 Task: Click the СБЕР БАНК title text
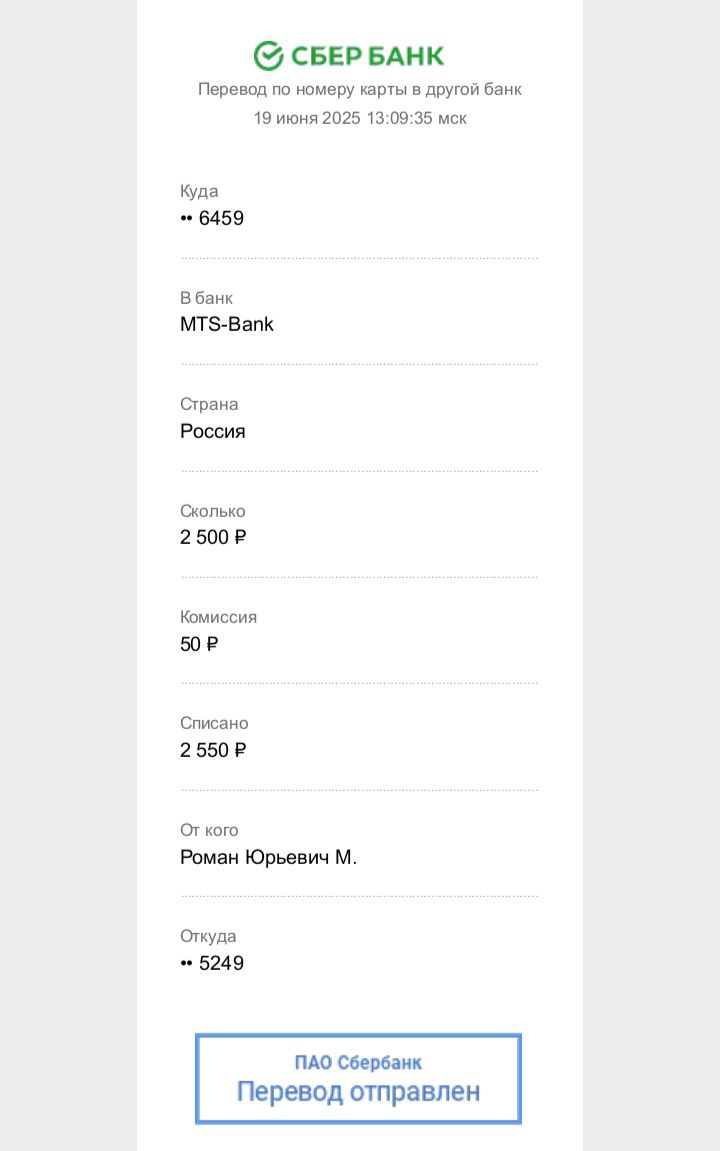point(368,56)
